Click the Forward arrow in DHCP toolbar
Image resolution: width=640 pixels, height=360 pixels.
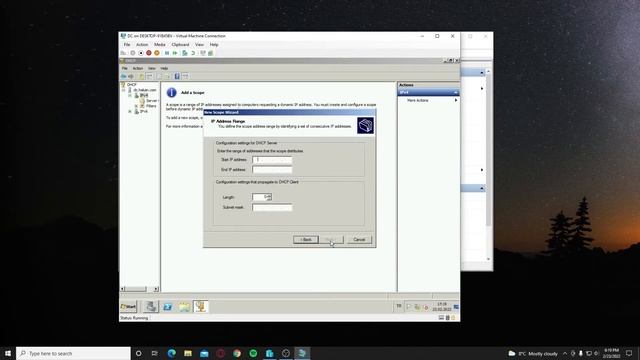click(x=131, y=76)
